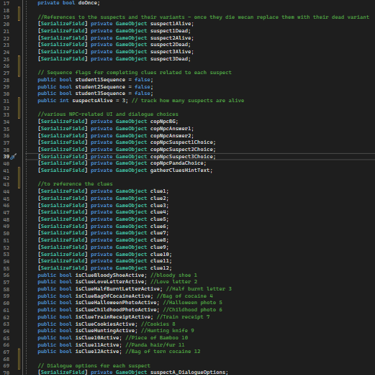This screenshot has width=375, height=375.
Task: Click the suspectsAlive integer variable
Action: 92,100
